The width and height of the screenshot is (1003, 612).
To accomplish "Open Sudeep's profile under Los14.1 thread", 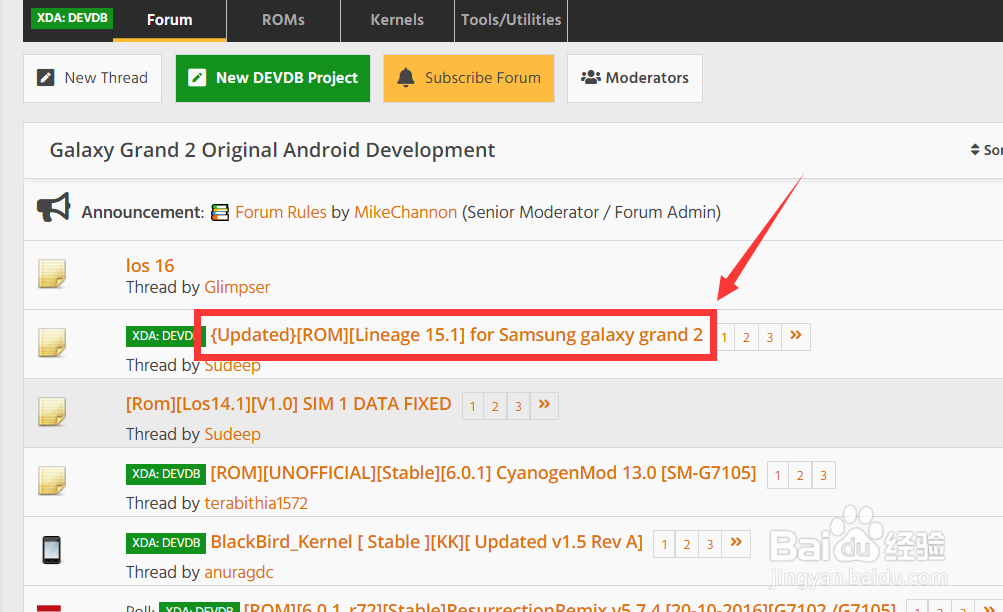I will pos(232,434).
